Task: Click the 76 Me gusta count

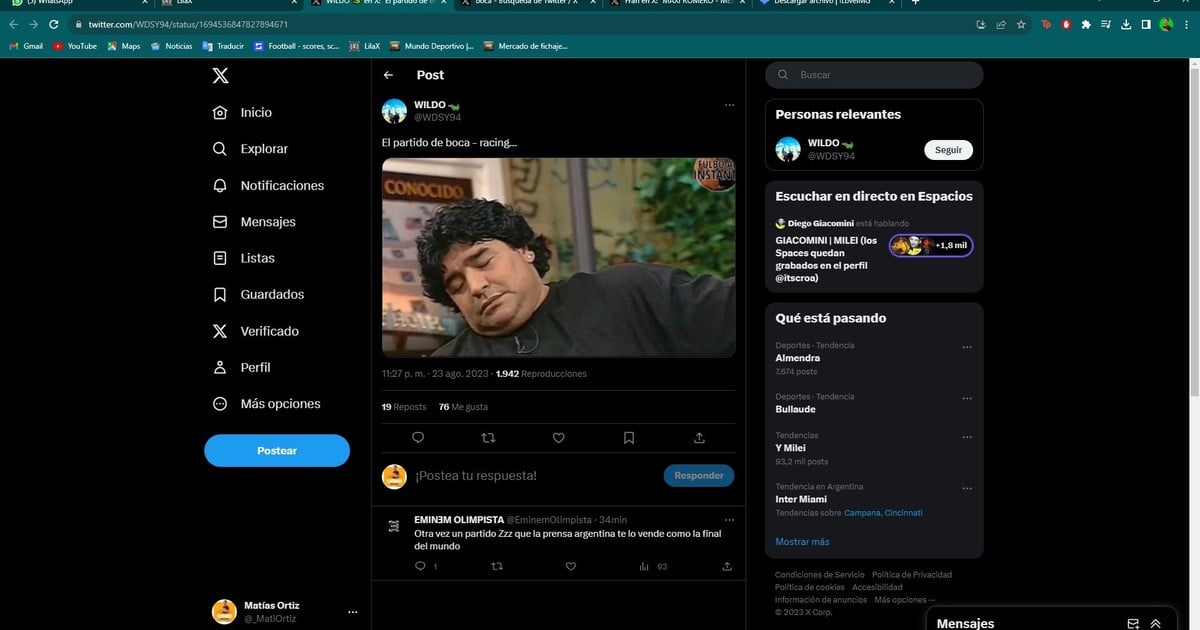Action: (x=463, y=407)
